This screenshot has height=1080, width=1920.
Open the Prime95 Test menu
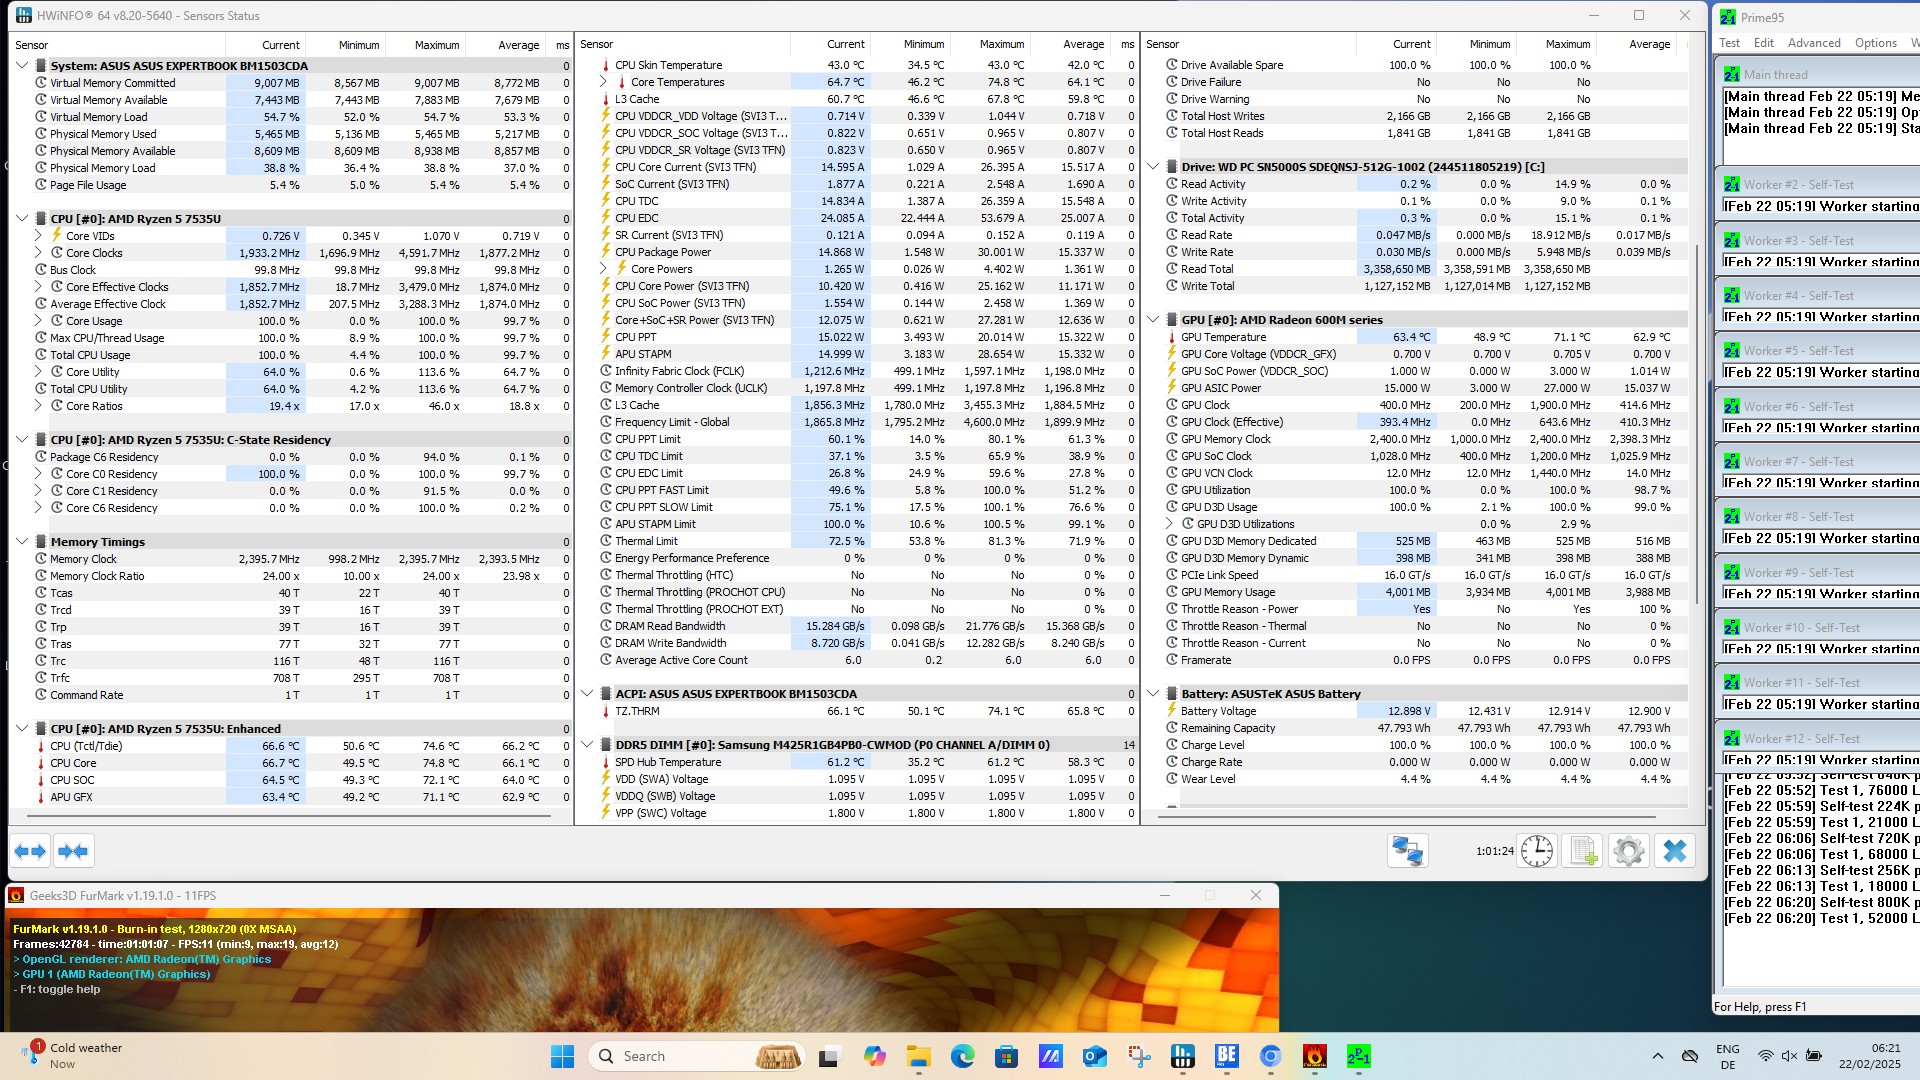1729,43
